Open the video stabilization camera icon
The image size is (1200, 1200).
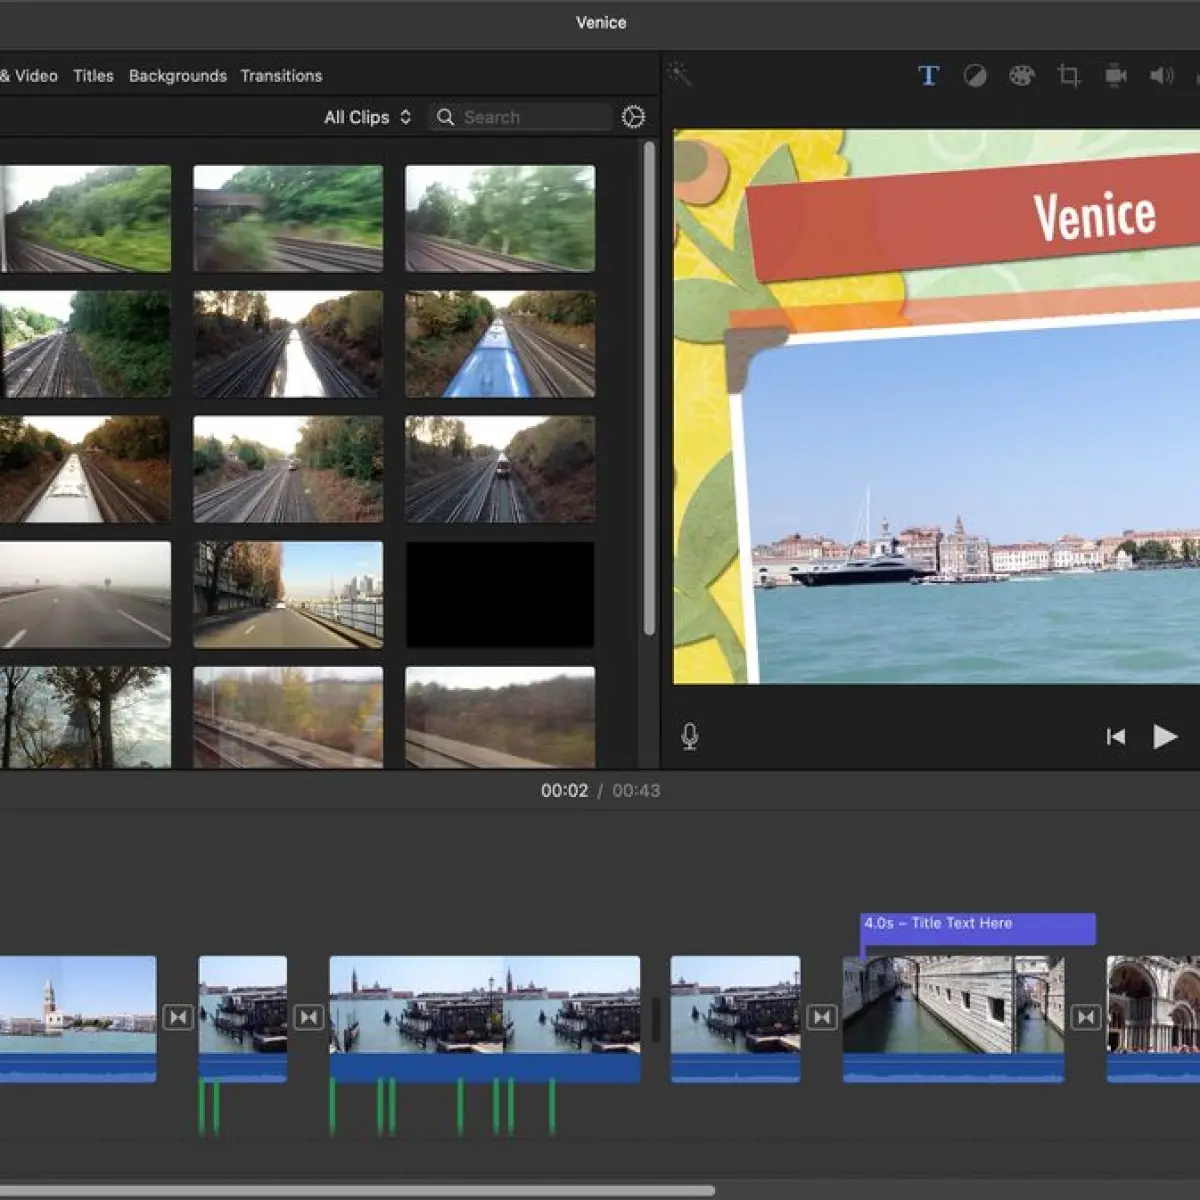pyautogui.click(x=1115, y=76)
